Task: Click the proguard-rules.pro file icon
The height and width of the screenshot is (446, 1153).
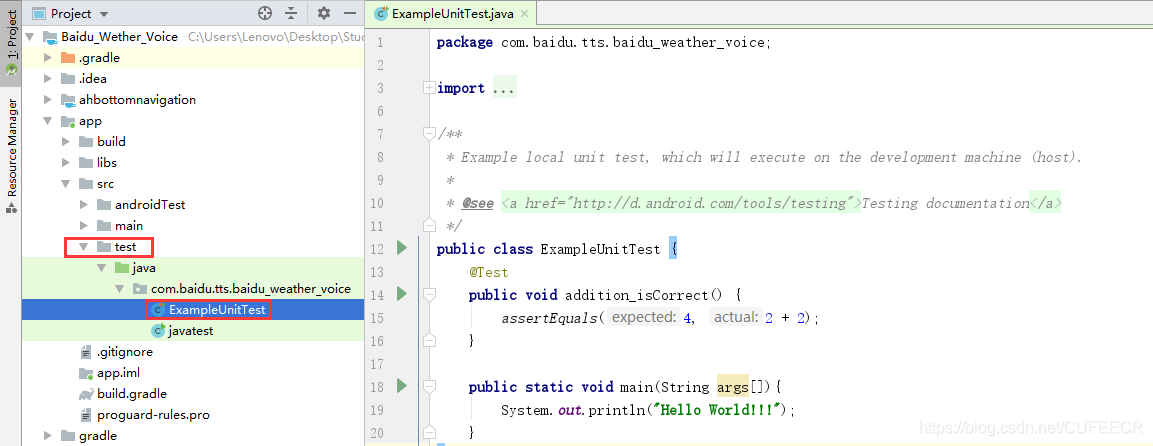Action: click(86, 415)
